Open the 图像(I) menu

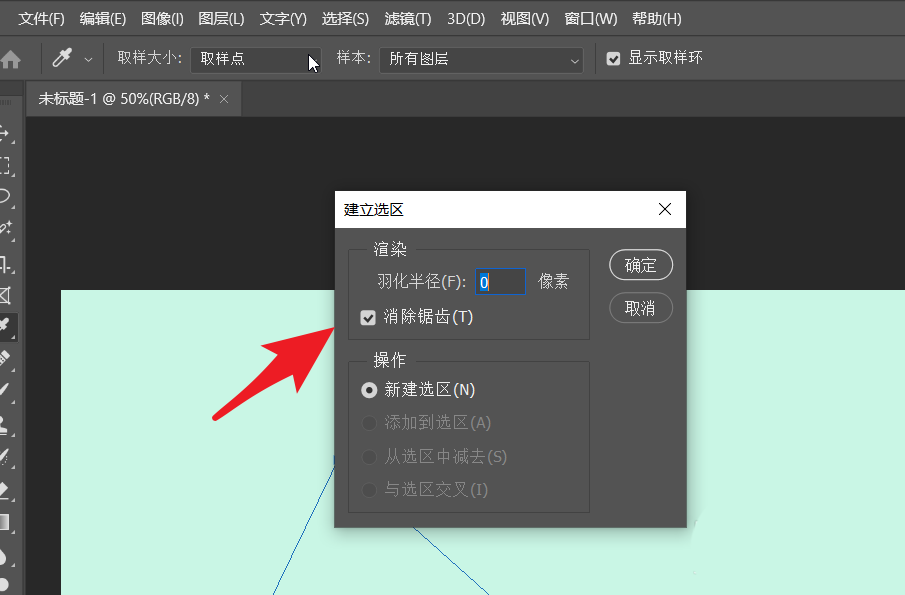click(162, 19)
